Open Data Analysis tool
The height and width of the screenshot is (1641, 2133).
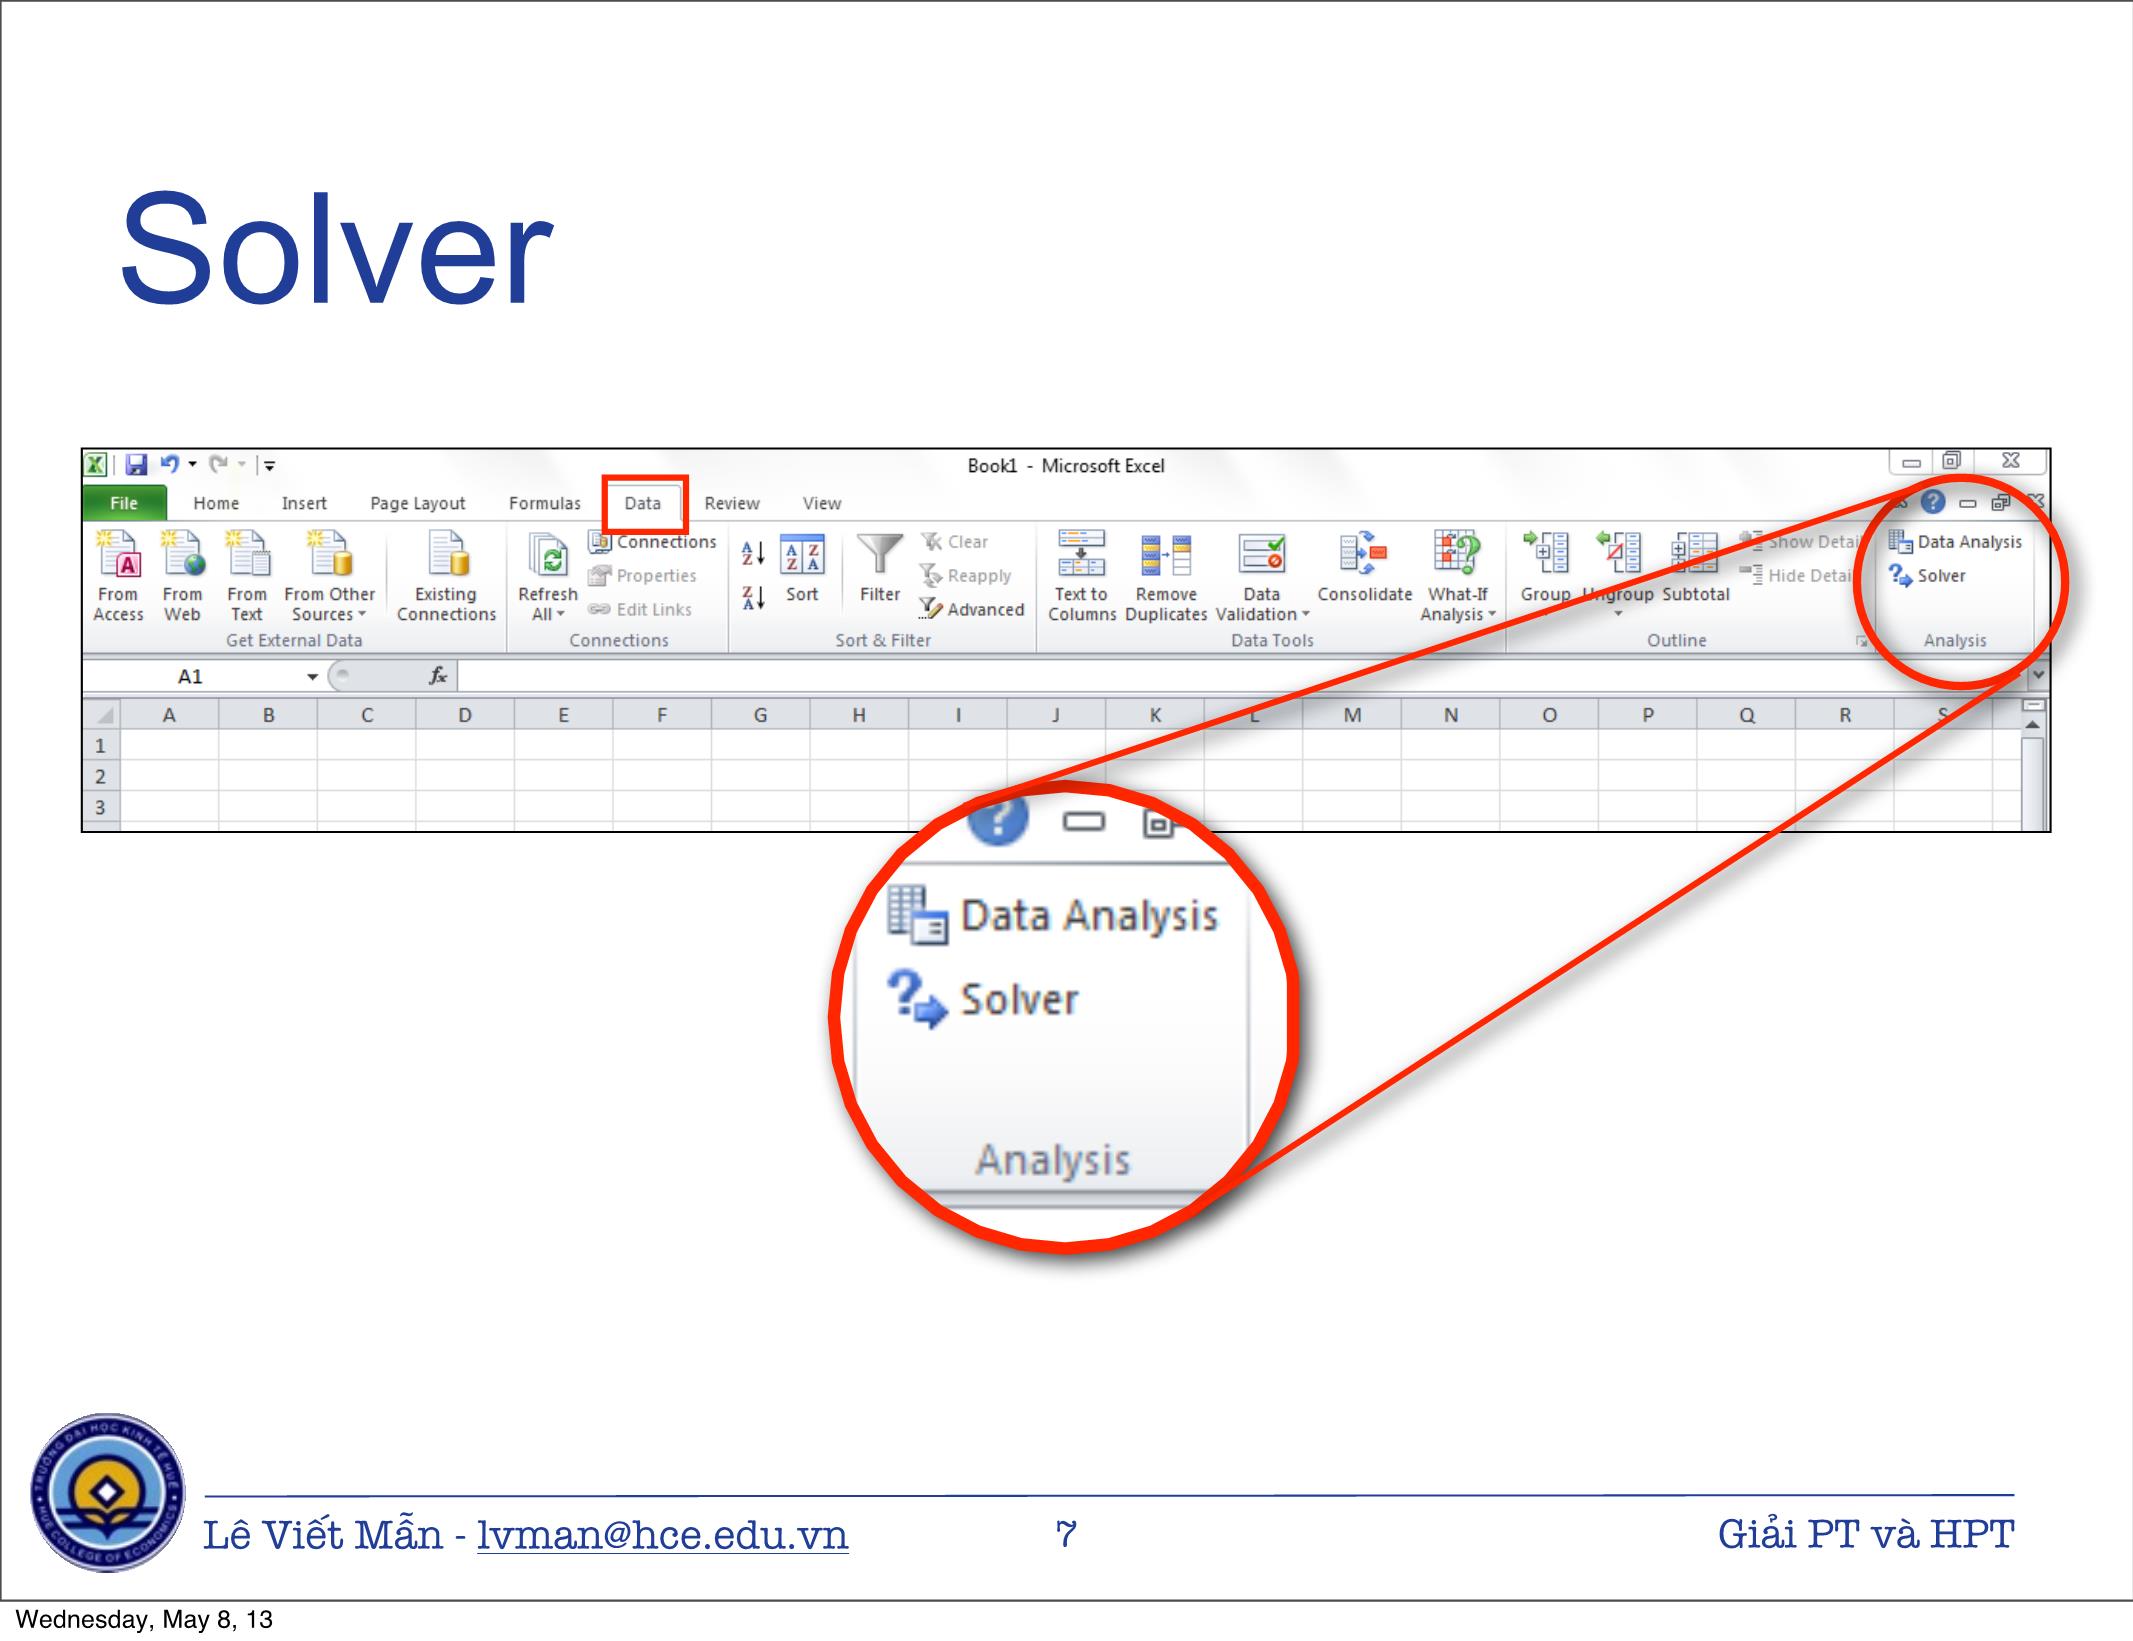click(x=1964, y=540)
